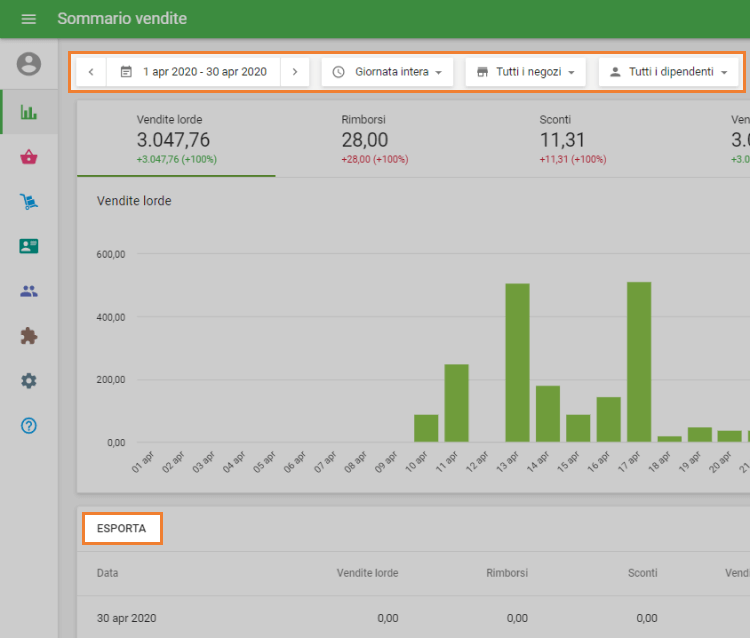Open the Items shopping basket icon

click(29, 157)
